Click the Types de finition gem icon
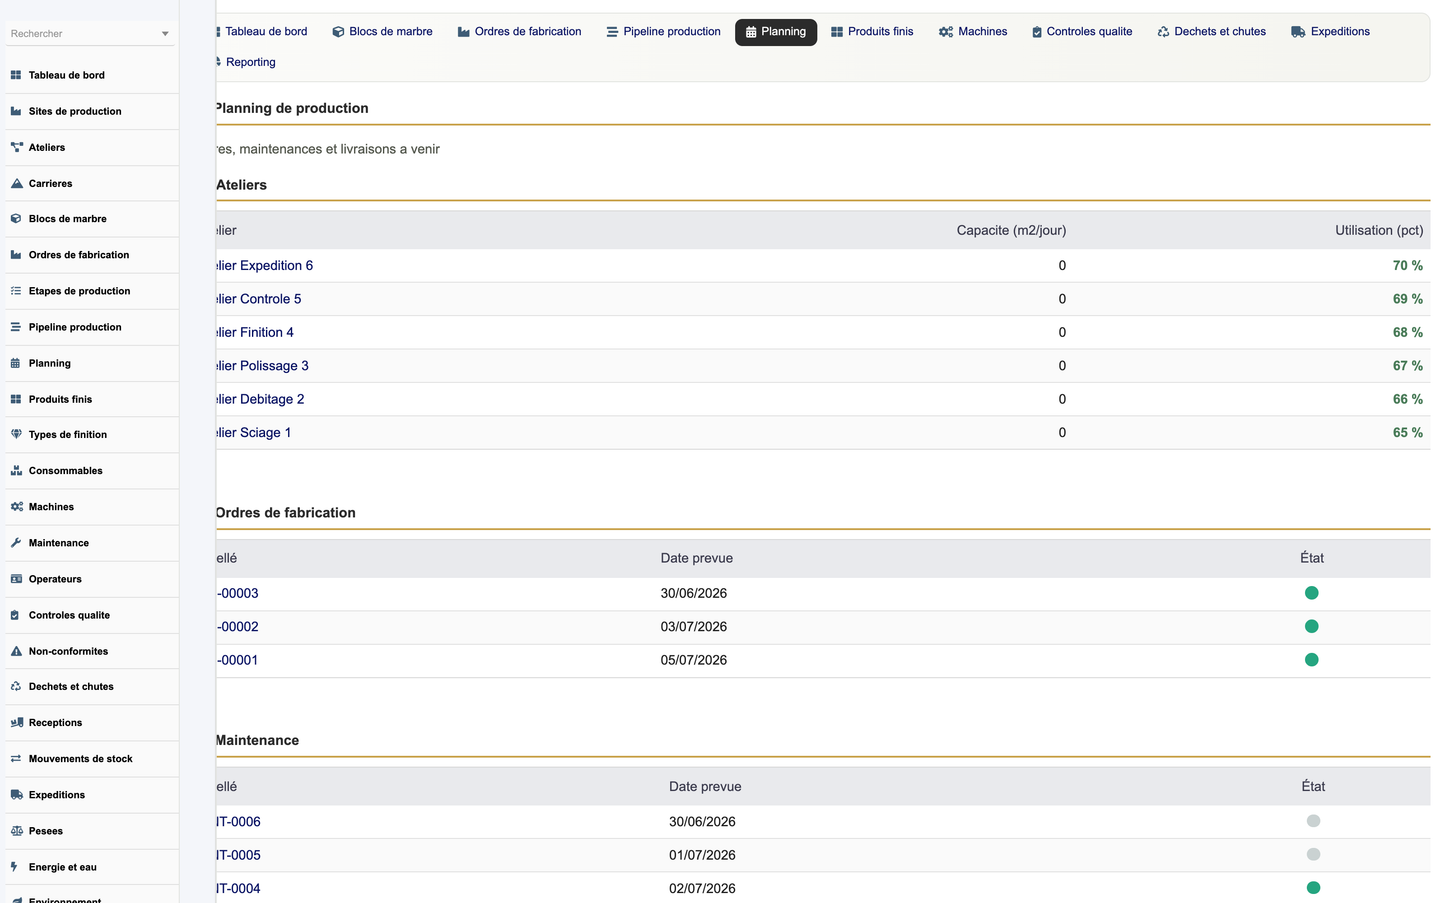 click(16, 434)
